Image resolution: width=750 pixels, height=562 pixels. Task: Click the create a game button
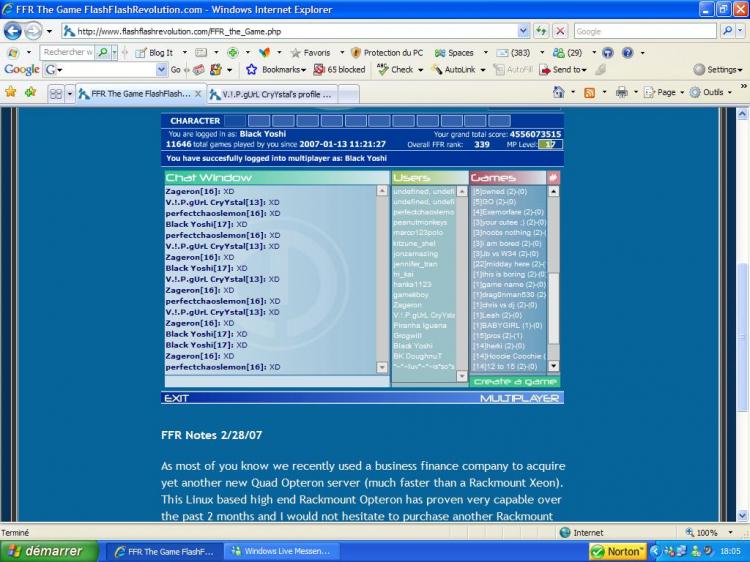pos(515,381)
